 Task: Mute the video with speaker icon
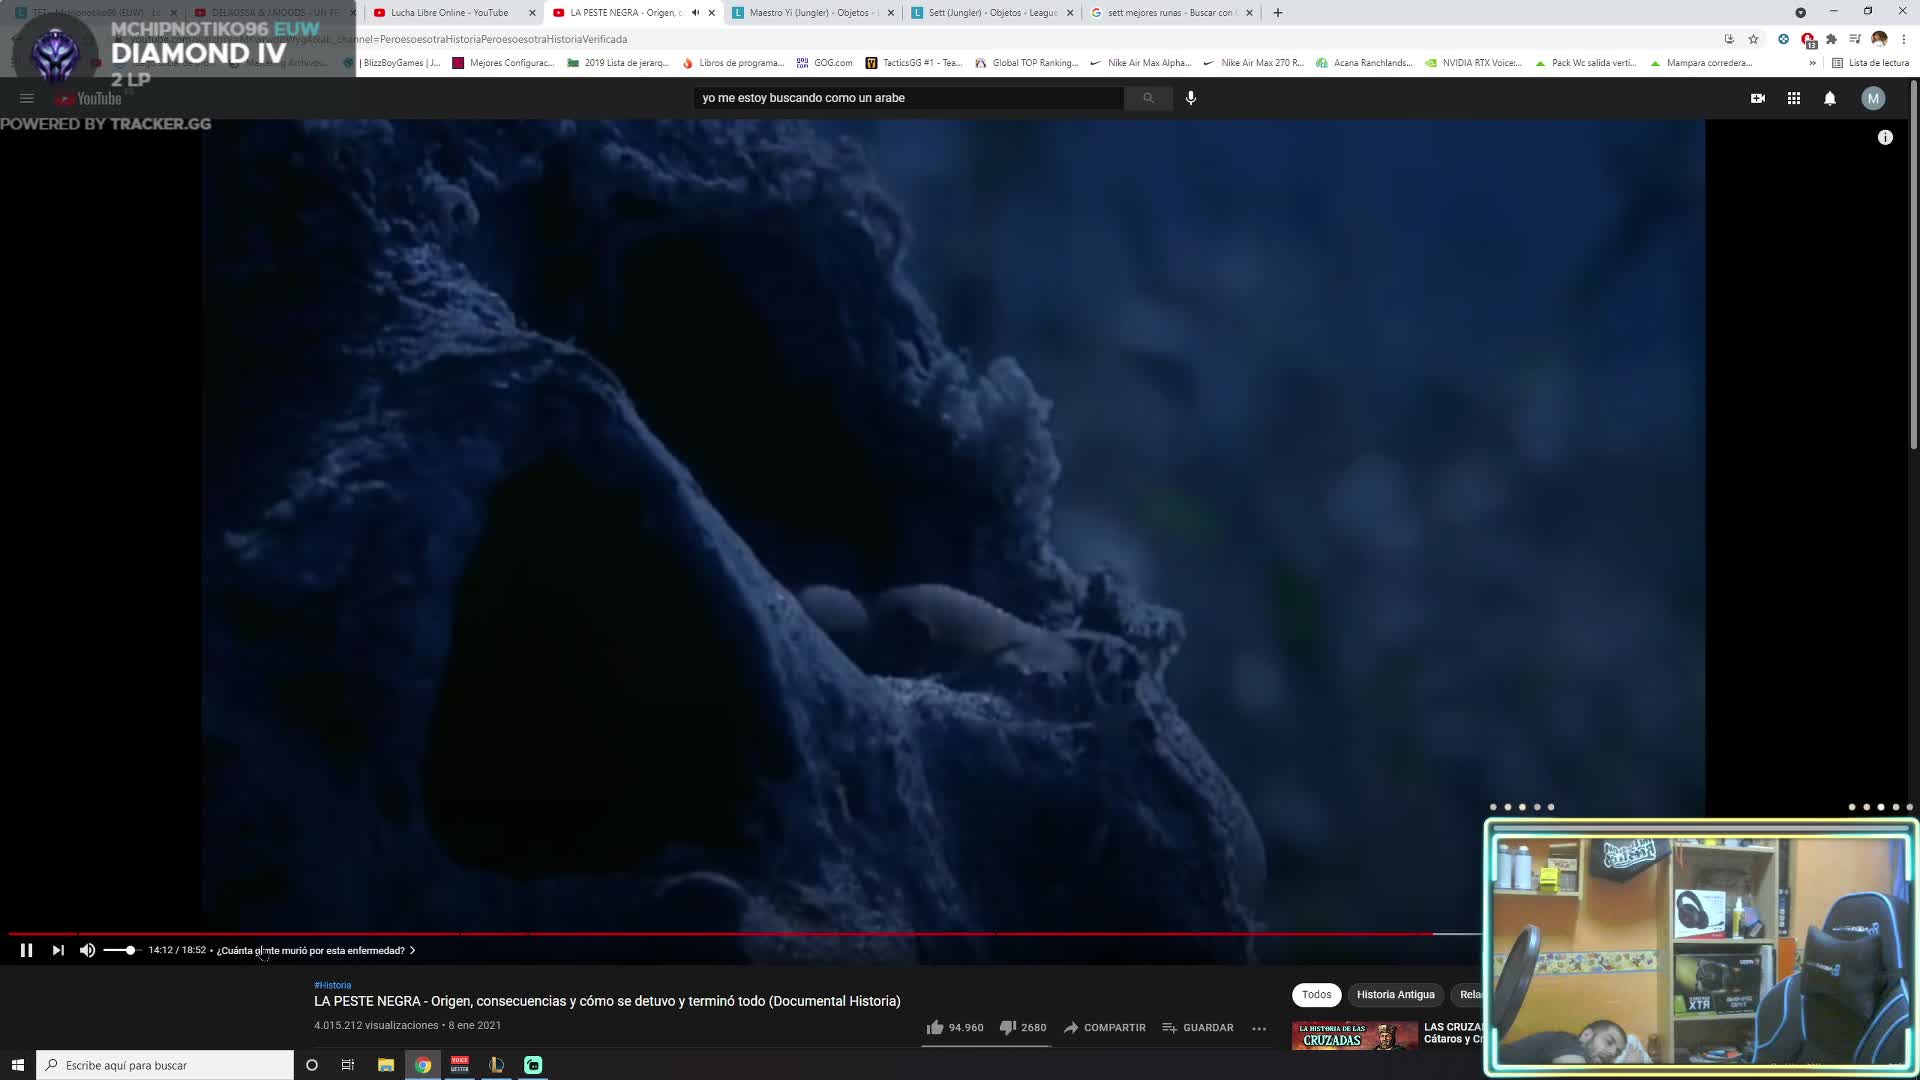pyautogui.click(x=87, y=950)
